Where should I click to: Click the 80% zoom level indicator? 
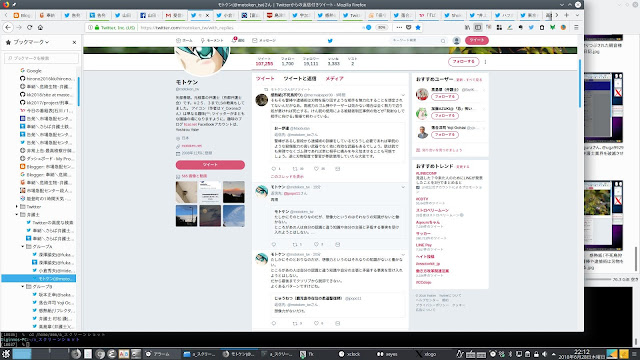coord(381,27)
